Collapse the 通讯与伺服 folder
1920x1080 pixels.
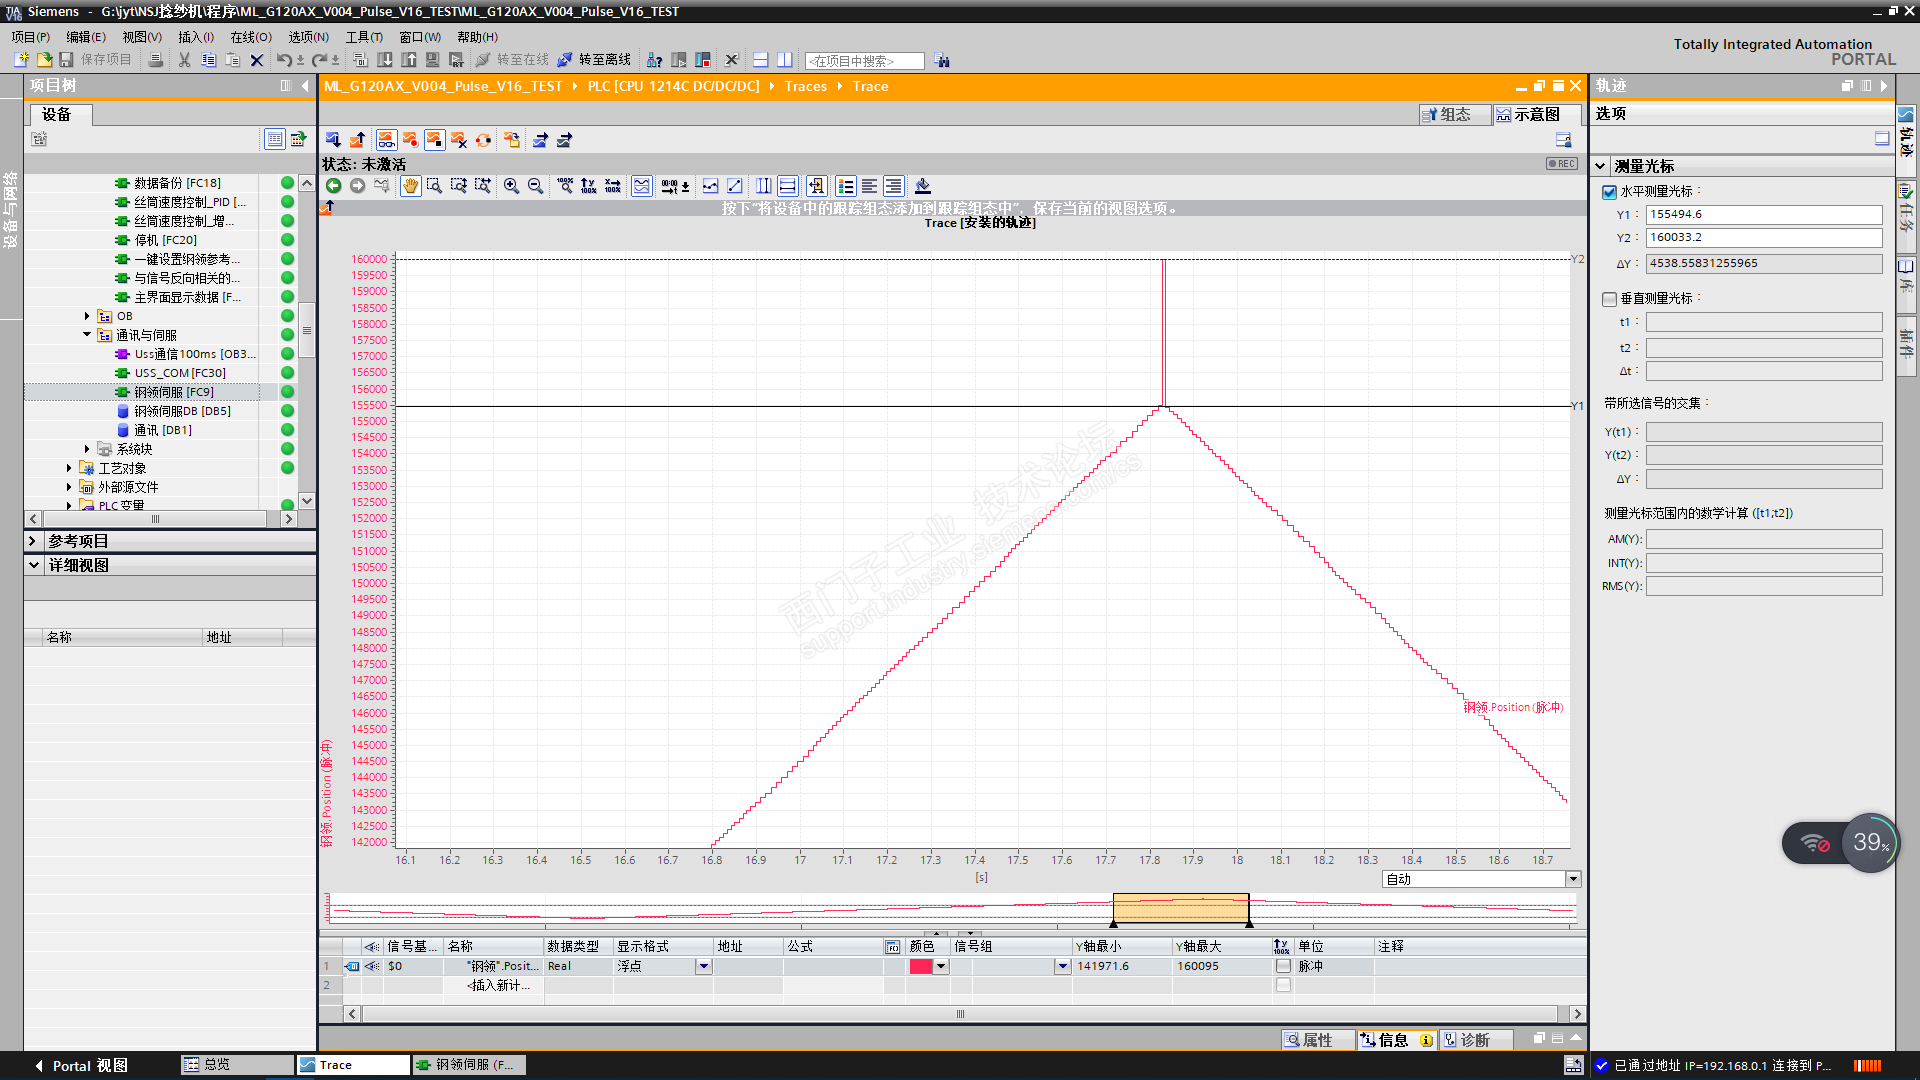[87, 335]
